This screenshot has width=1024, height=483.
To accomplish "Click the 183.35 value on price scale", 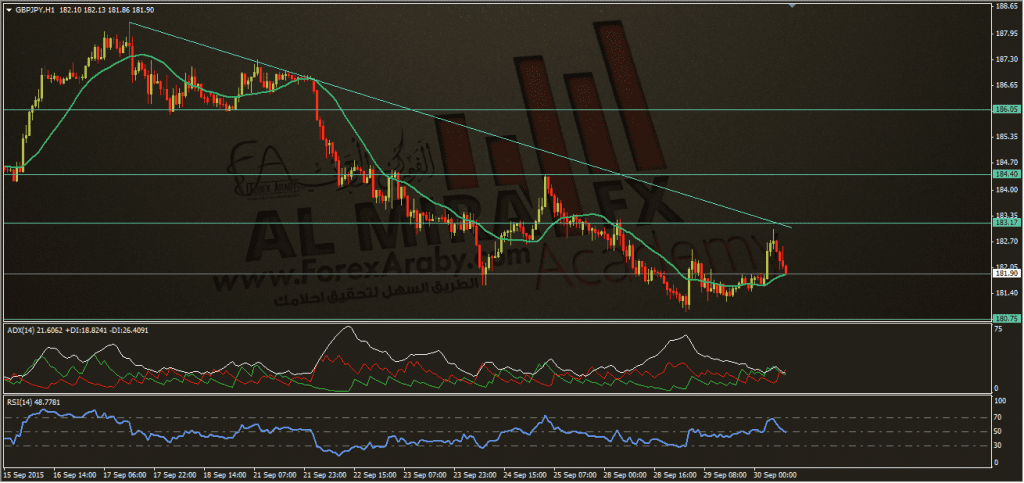I will click(1006, 215).
